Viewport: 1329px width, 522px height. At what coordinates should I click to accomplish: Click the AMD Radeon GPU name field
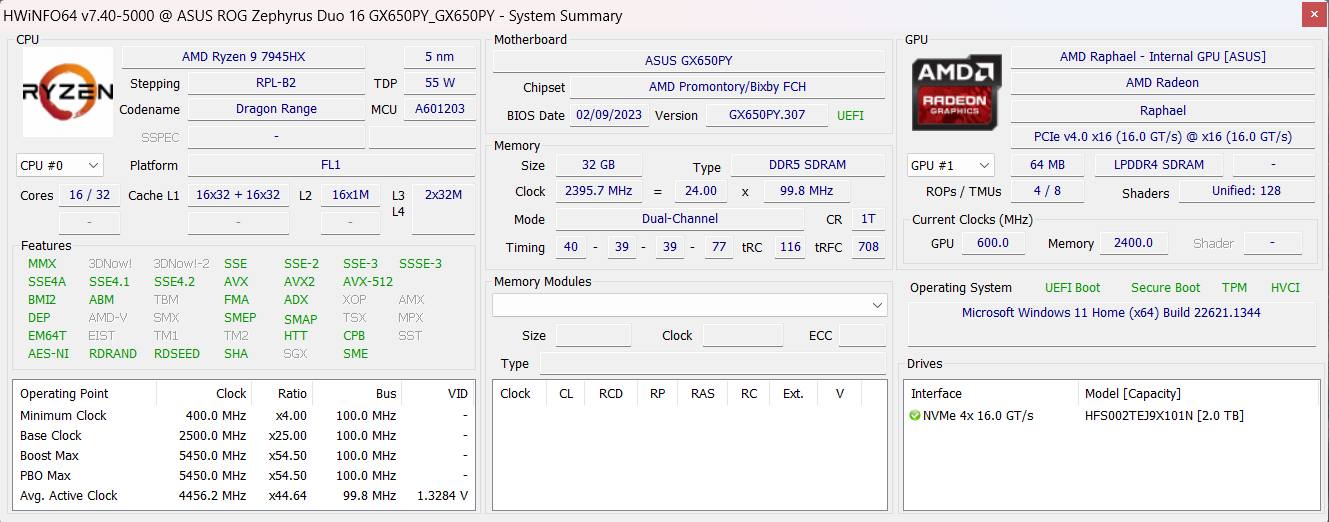(1163, 83)
